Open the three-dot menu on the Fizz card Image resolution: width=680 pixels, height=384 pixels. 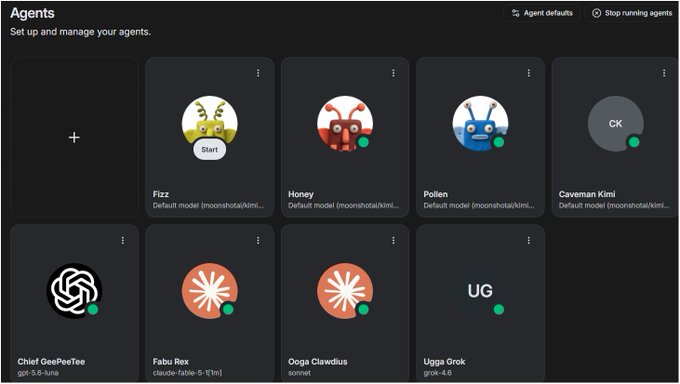pyautogui.click(x=258, y=73)
